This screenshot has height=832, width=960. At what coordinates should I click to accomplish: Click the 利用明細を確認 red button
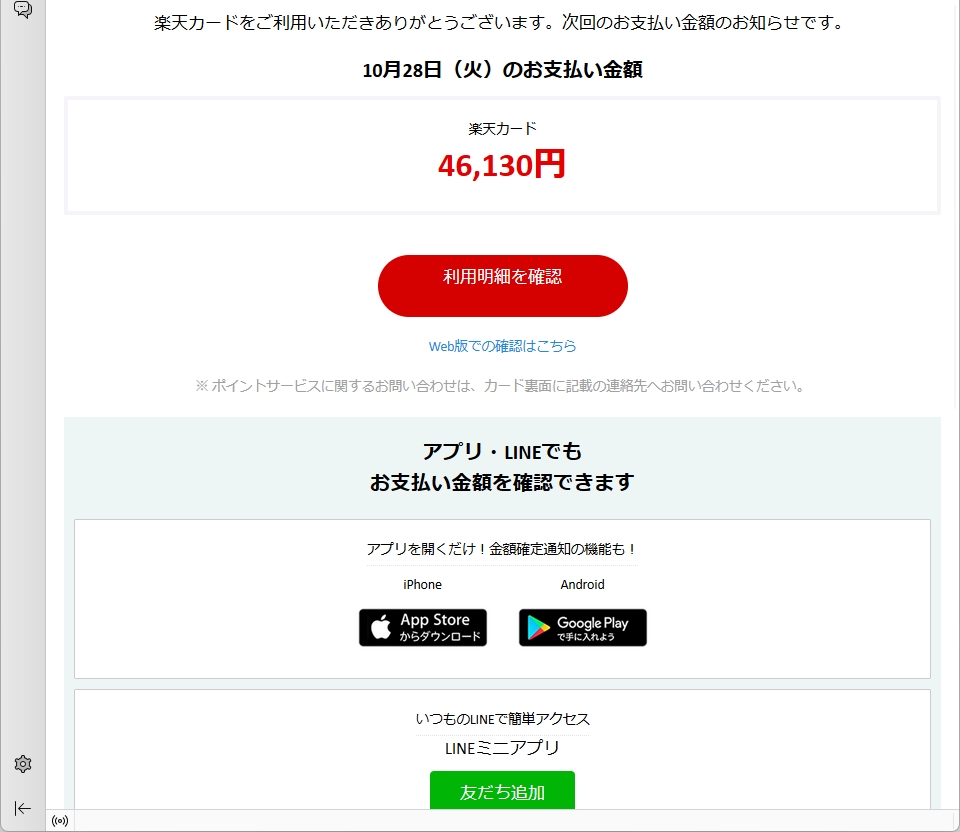(503, 286)
